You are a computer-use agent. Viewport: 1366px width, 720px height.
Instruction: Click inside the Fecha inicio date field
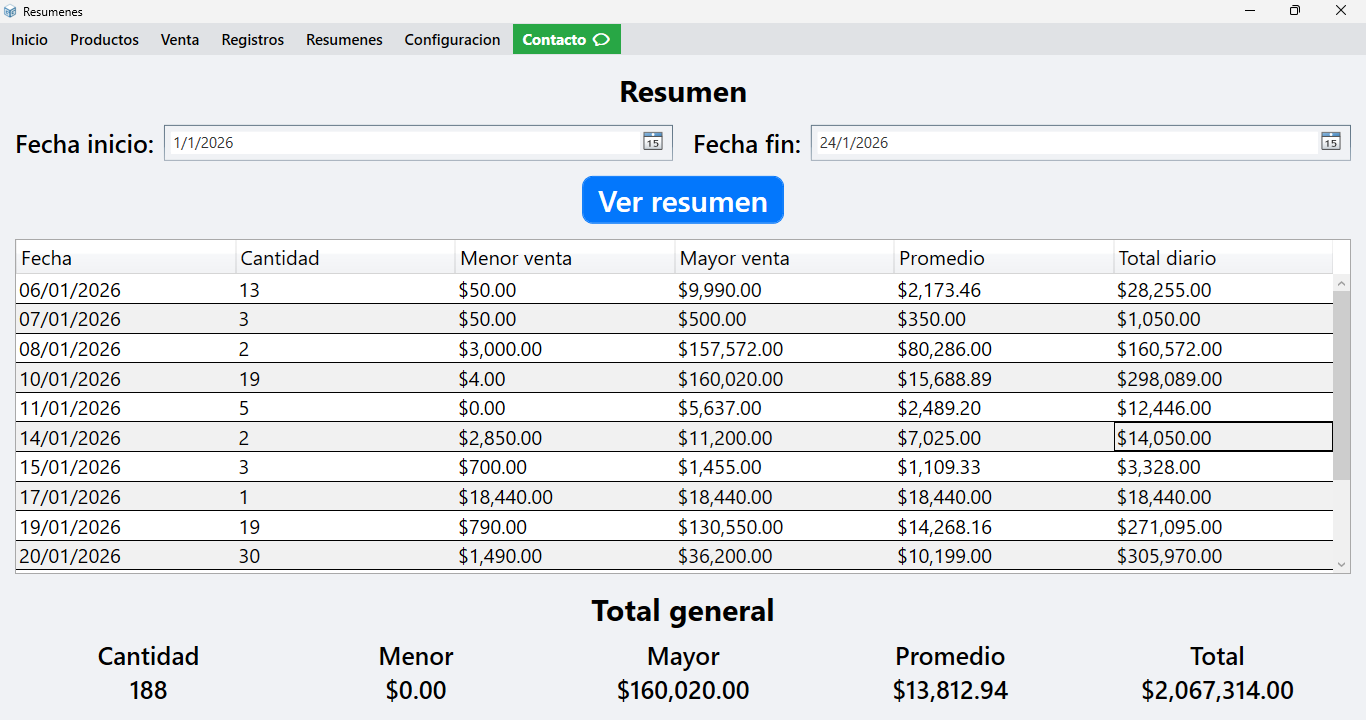(400, 142)
